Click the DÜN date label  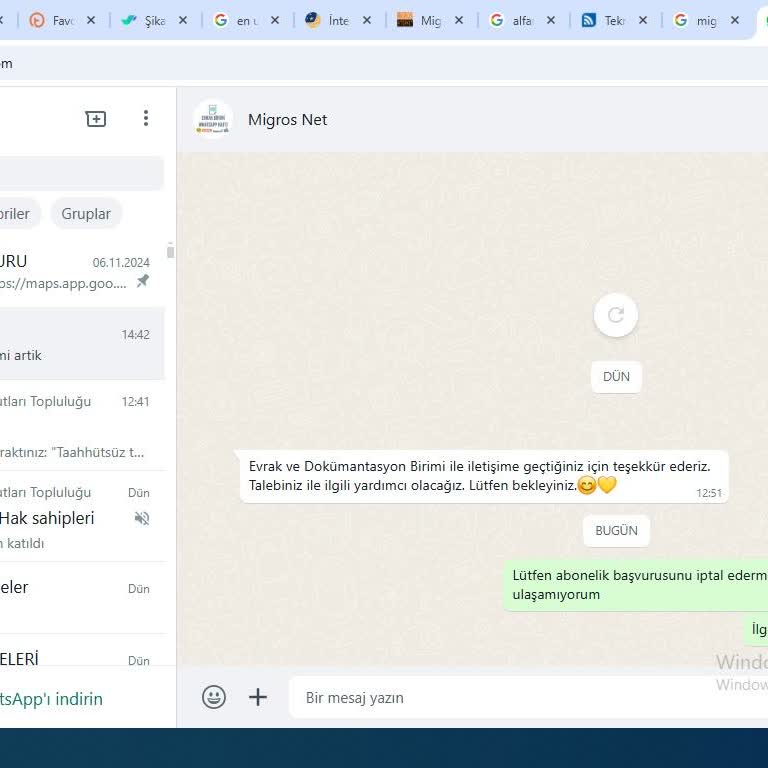pos(616,377)
